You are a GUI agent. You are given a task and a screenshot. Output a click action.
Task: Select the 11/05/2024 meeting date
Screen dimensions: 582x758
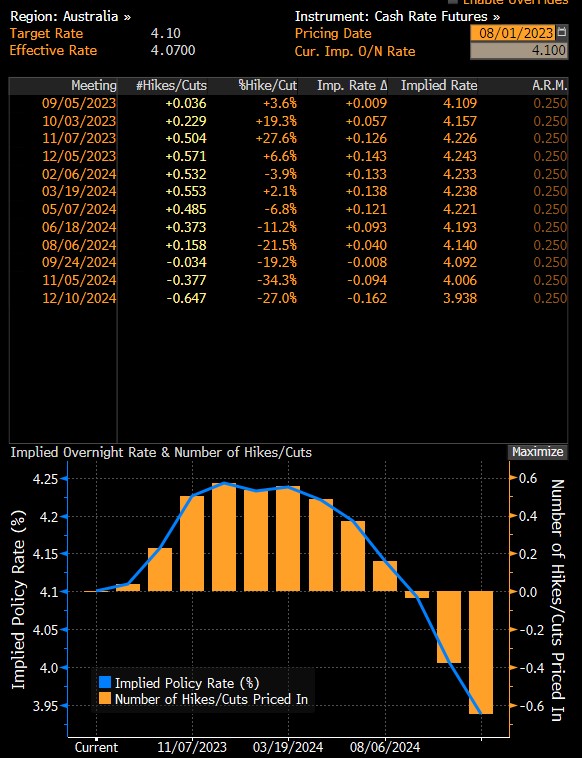click(79, 280)
